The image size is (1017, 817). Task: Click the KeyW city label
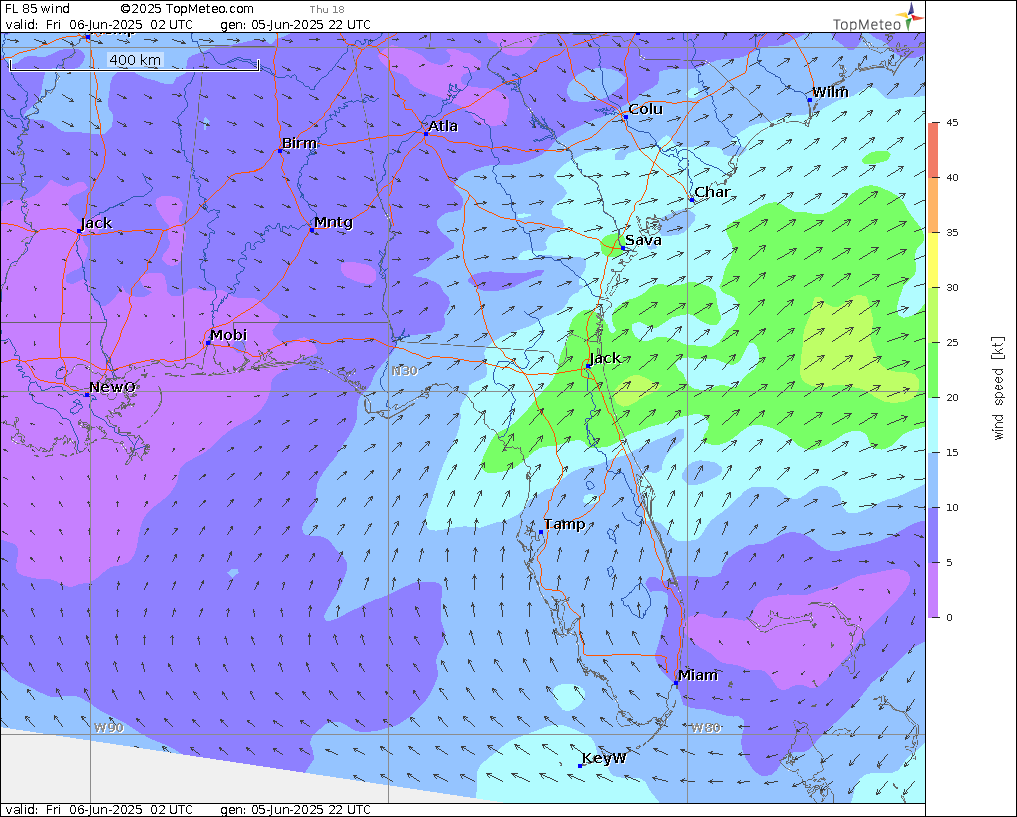tap(604, 759)
